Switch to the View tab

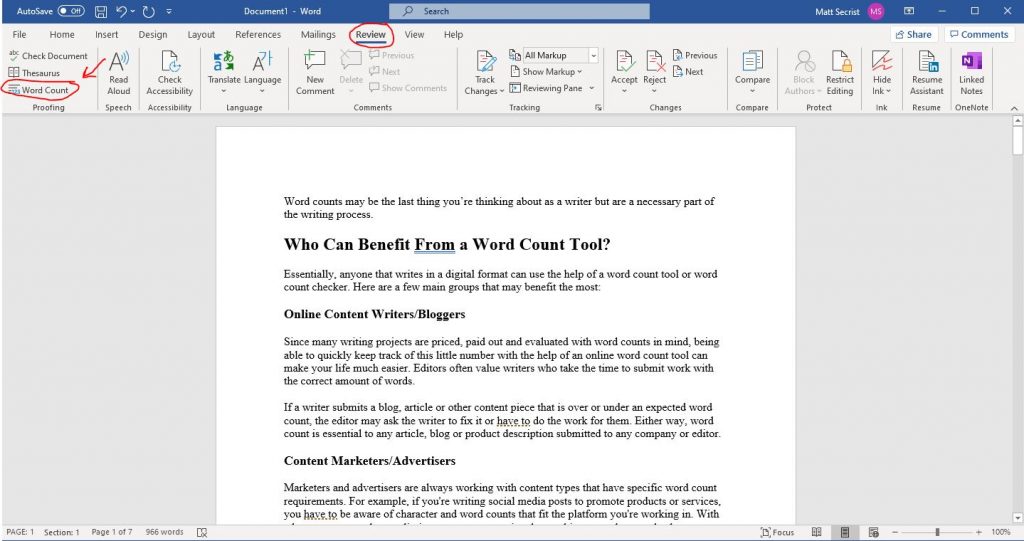[x=414, y=35]
